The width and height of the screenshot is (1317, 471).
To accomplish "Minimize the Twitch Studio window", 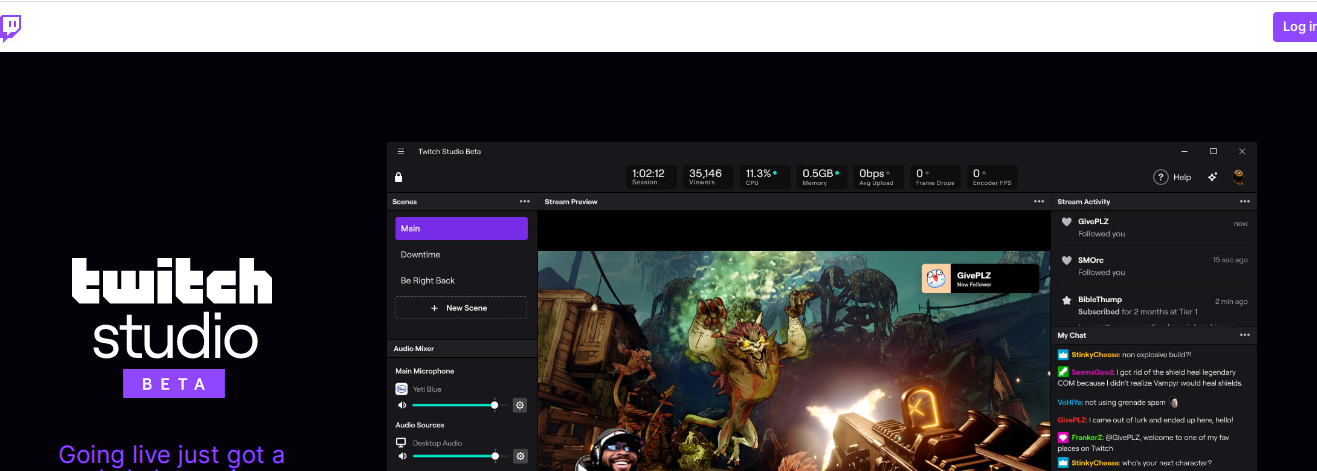I will pos(1185,151).
